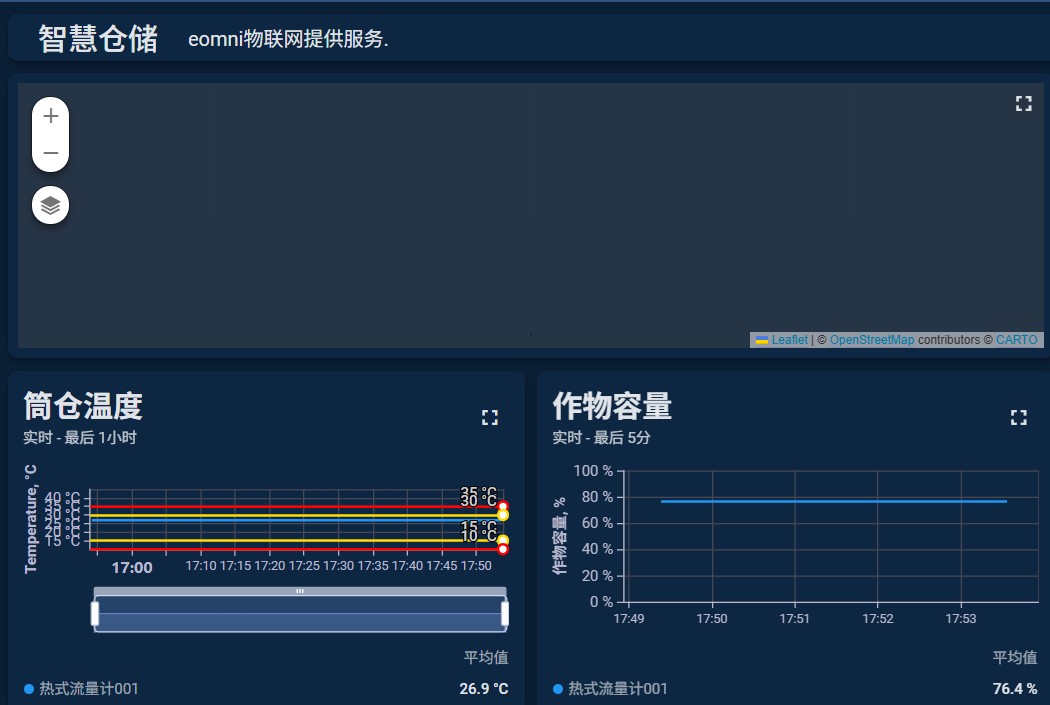
Task: Click the 智慧仓储 dashboard title
Action: 98,39
